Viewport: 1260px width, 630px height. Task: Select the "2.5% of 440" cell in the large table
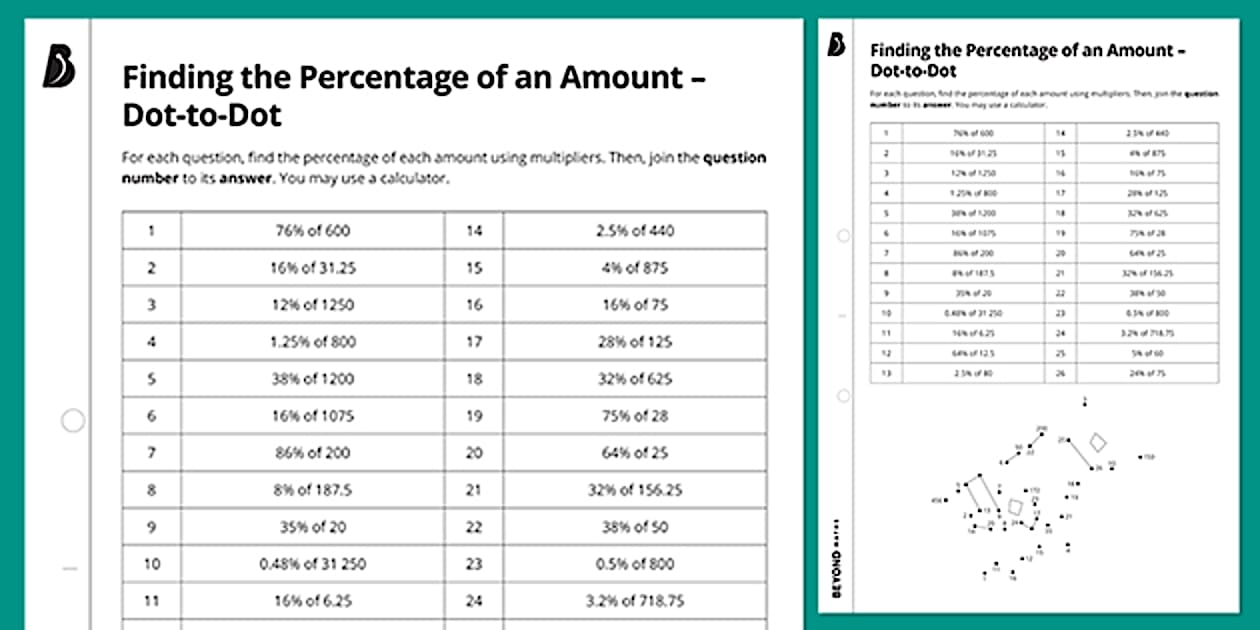(635, 231)
